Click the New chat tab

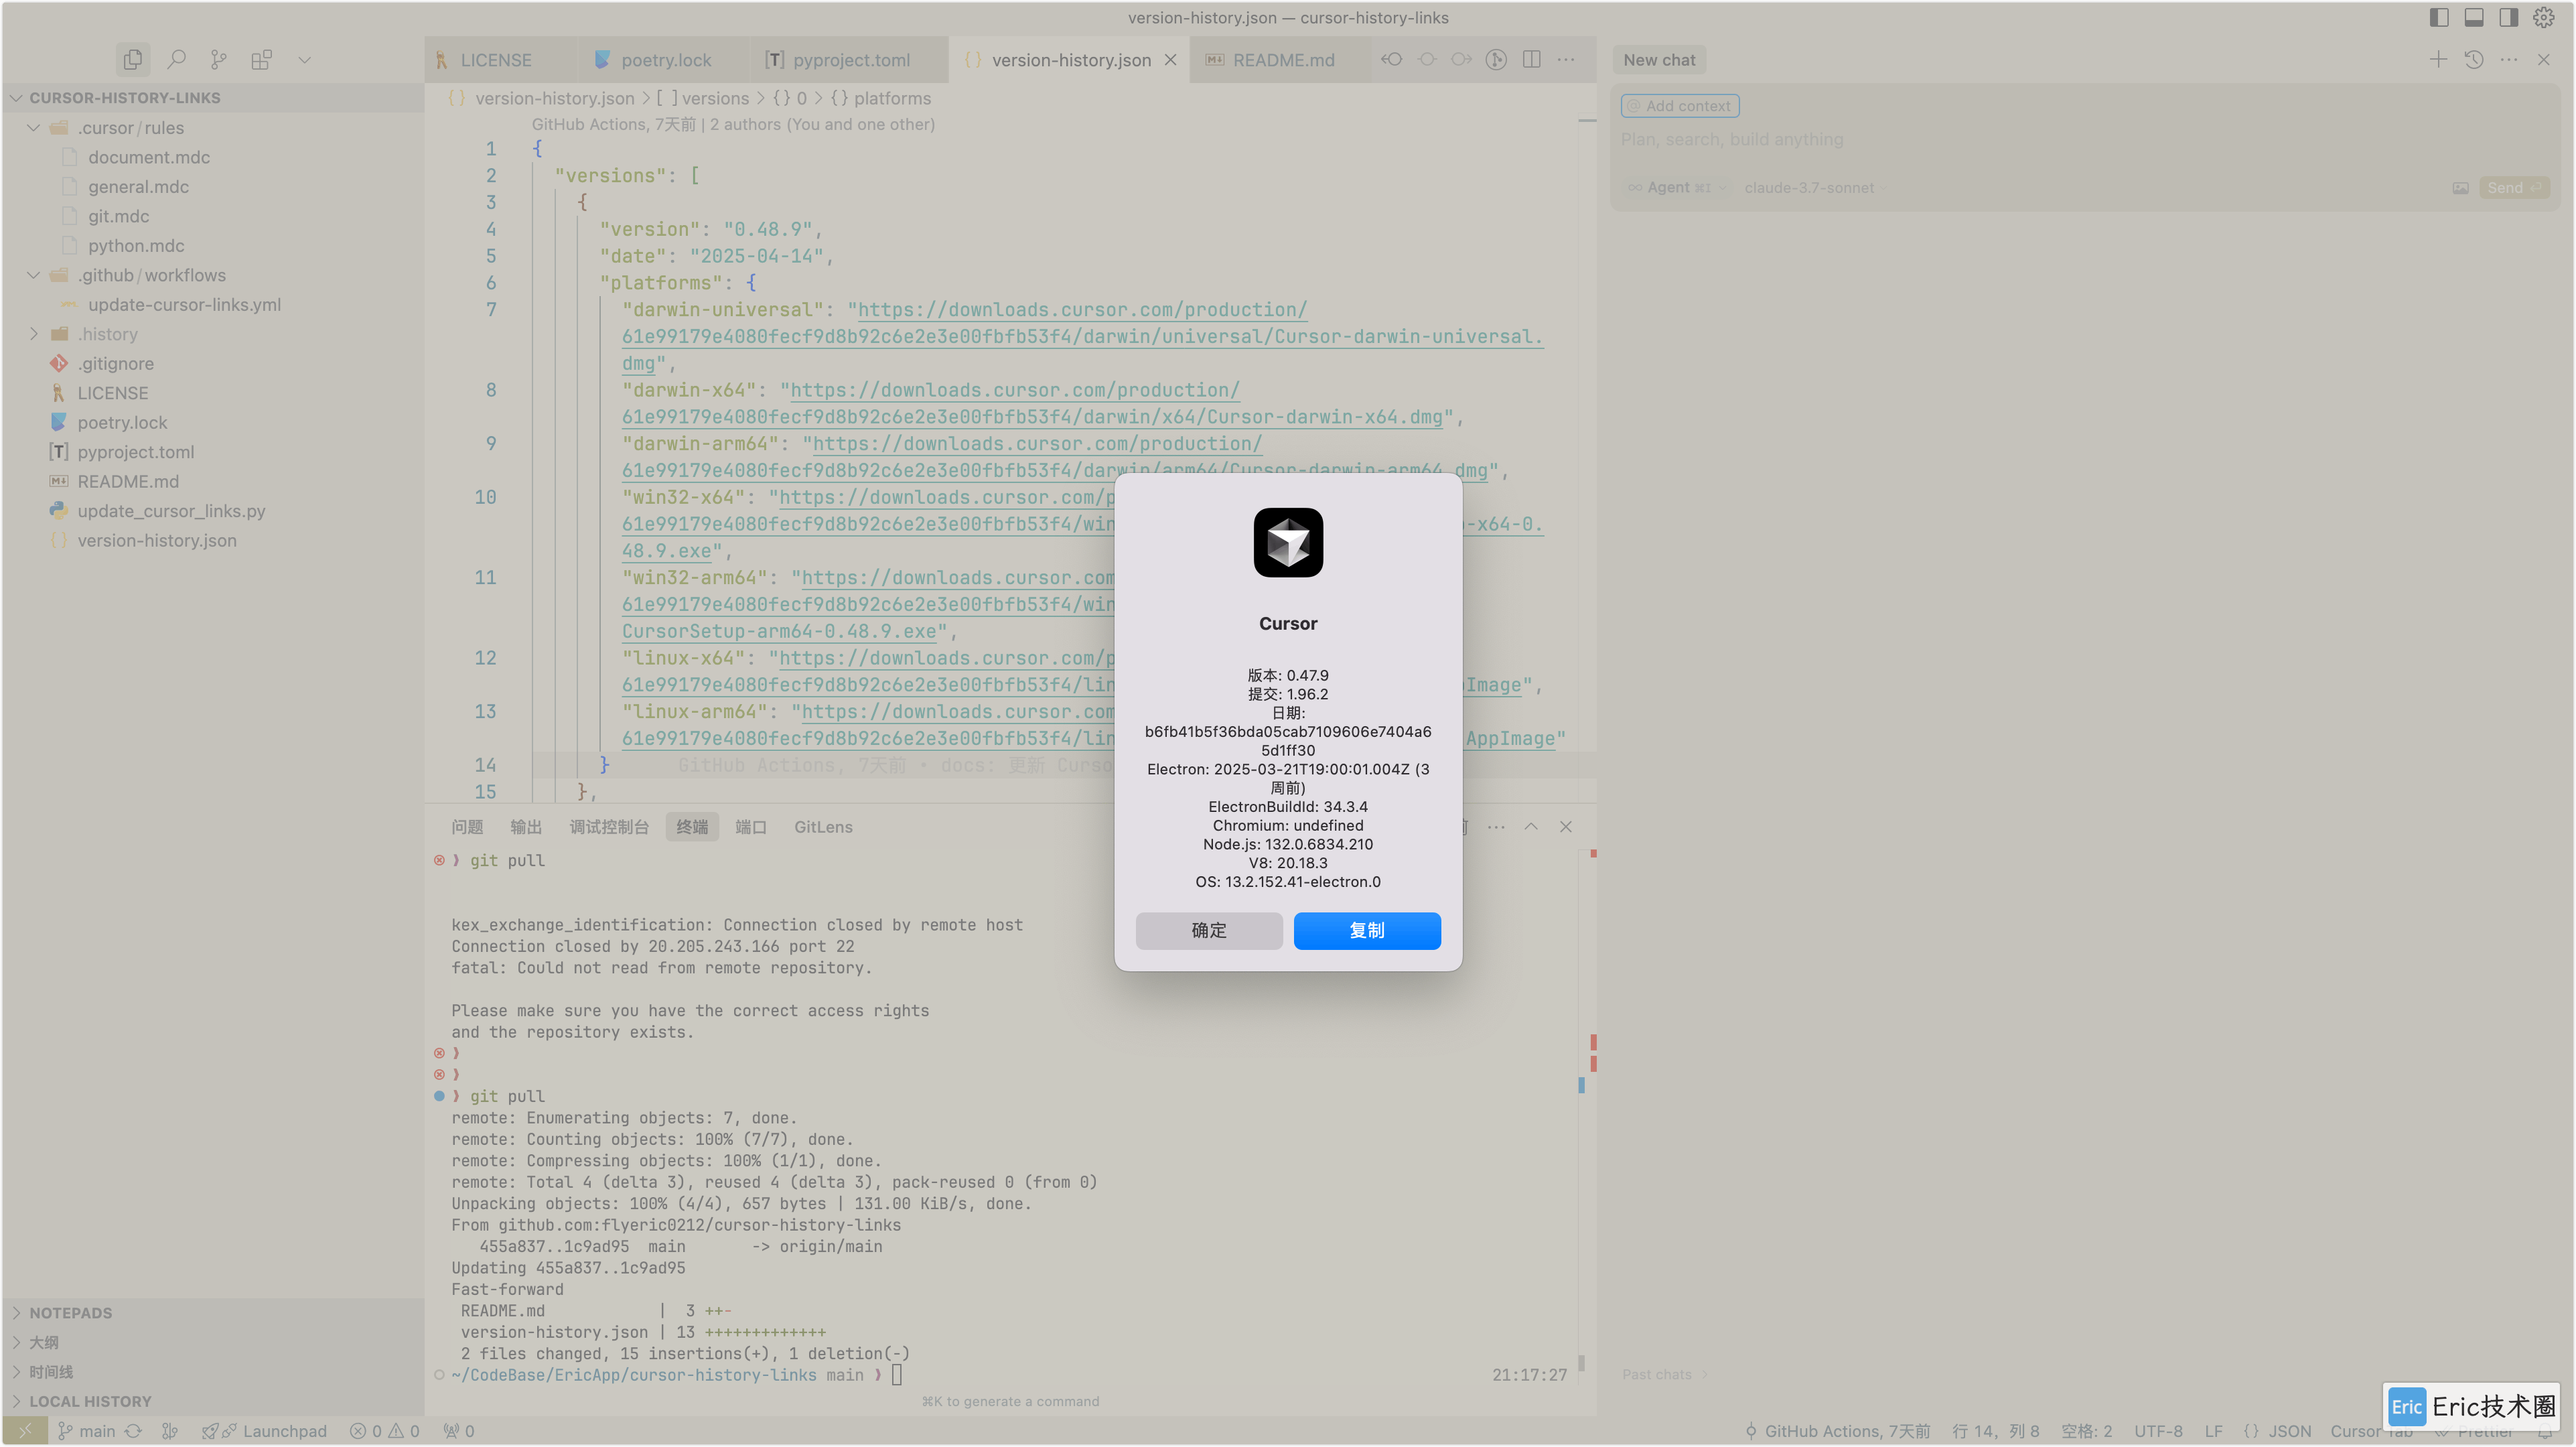(1659, 60)
